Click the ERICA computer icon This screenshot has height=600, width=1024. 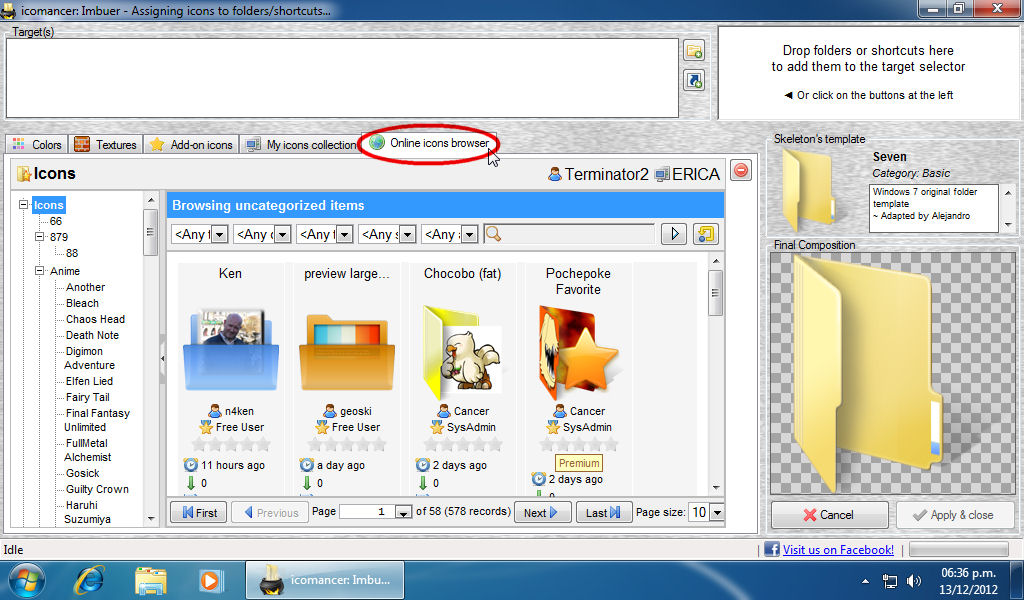pyautogui.click(x=662, y=174)
